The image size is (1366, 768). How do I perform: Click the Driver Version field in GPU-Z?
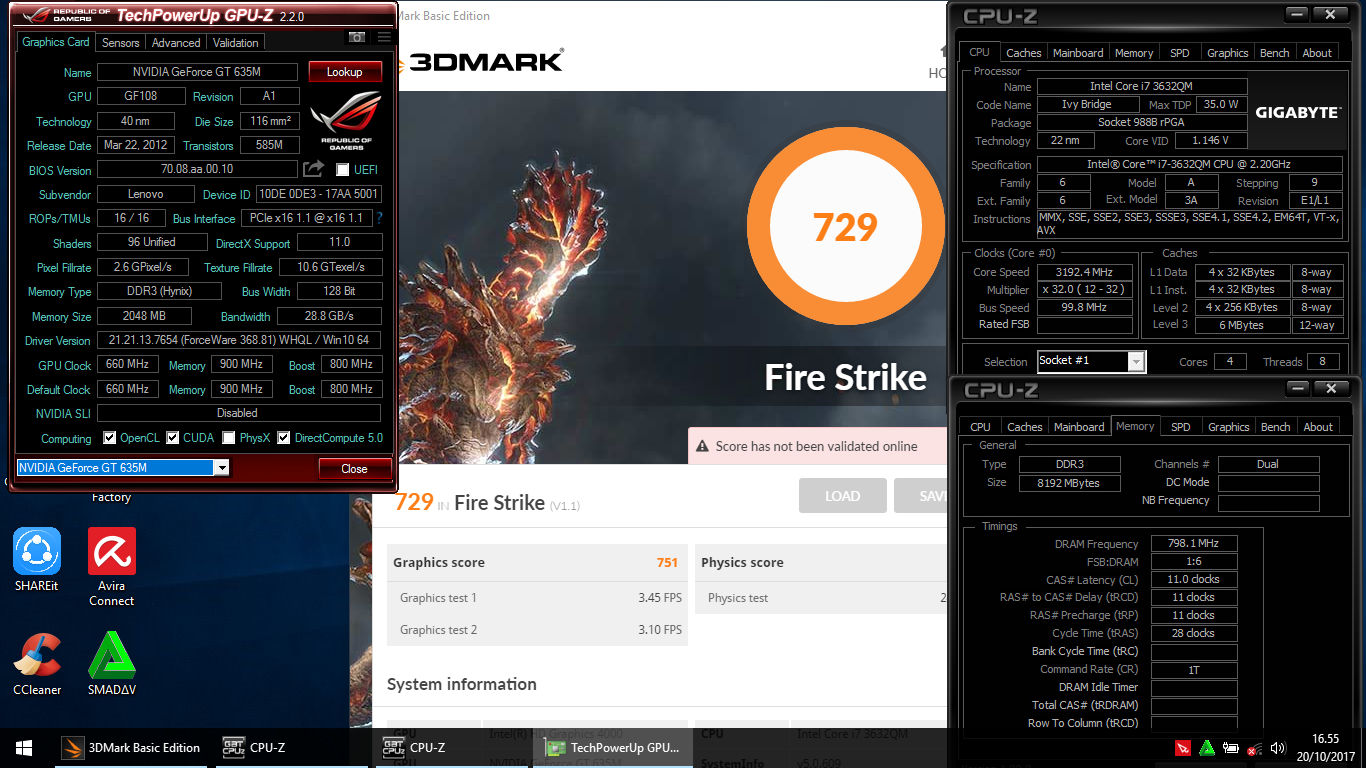239,340
